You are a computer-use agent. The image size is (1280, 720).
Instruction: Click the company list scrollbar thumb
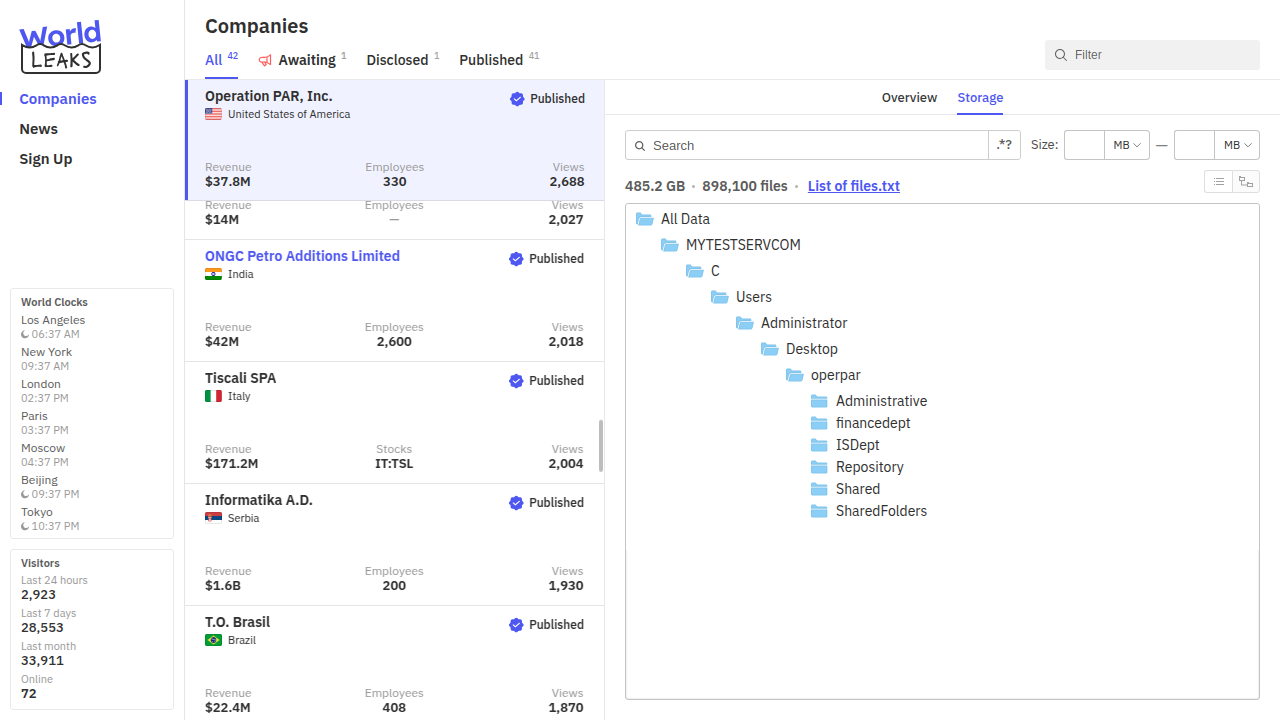coord(601,445)
